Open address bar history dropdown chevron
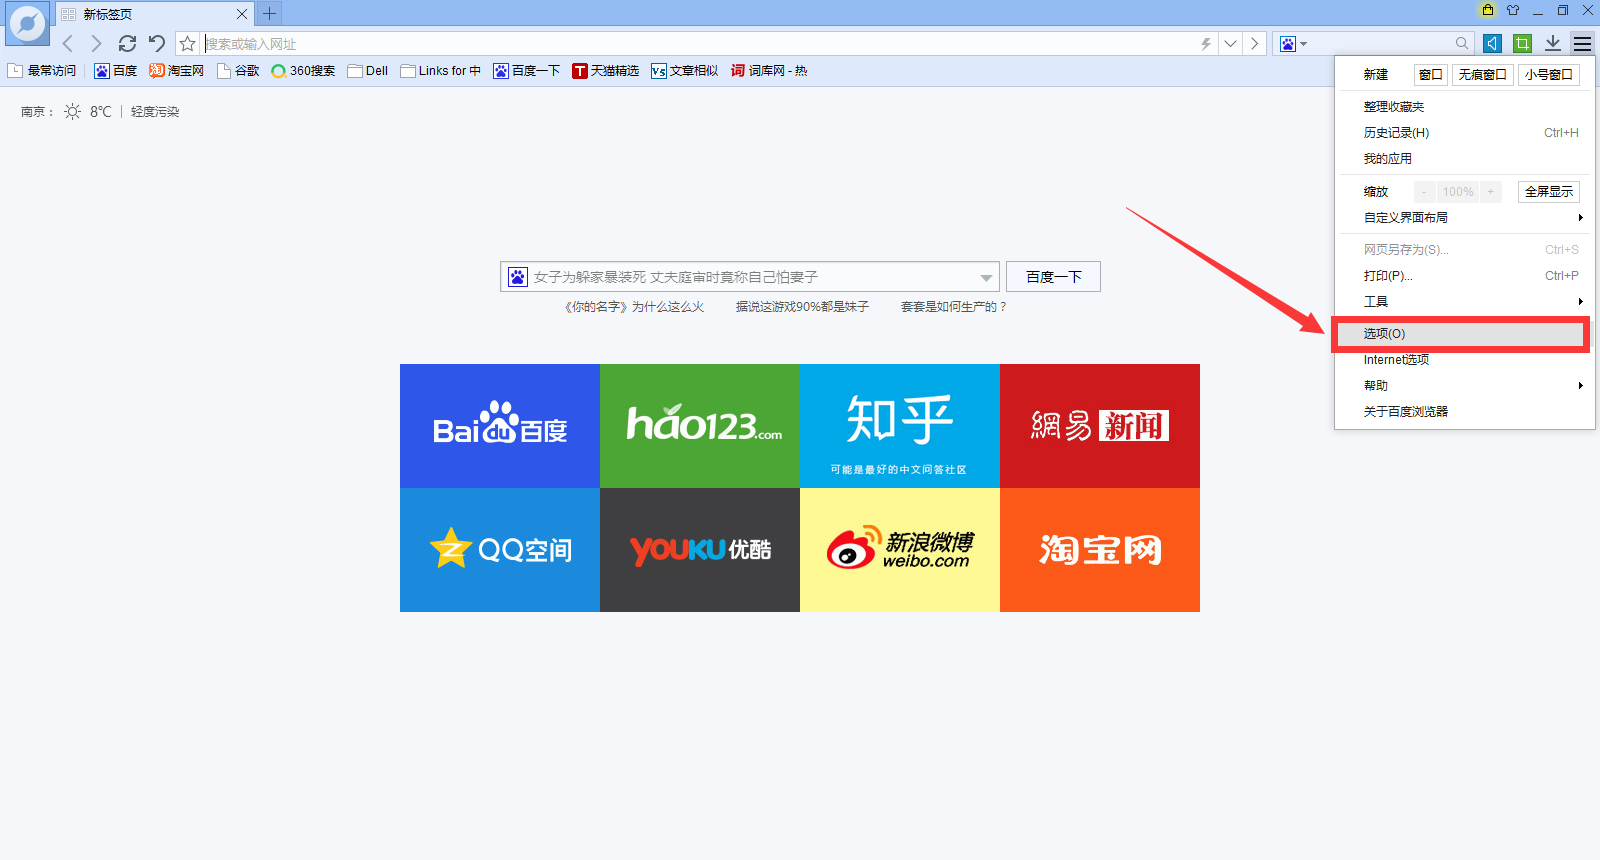1600x860 pixels. 1231,44
